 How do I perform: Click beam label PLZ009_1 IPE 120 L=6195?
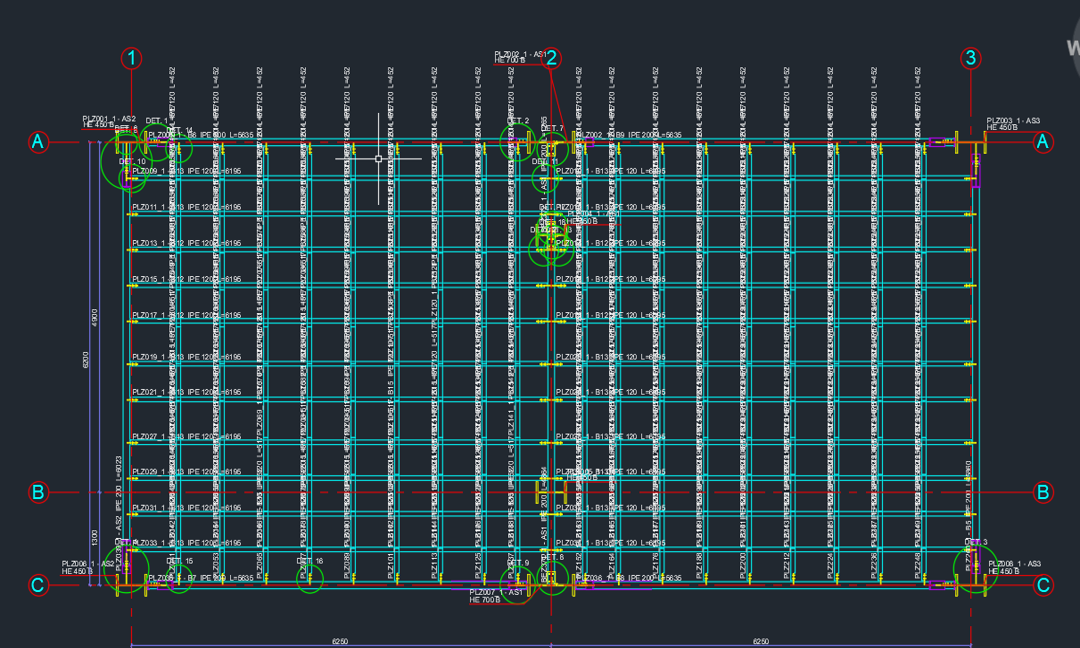(187, 171)
